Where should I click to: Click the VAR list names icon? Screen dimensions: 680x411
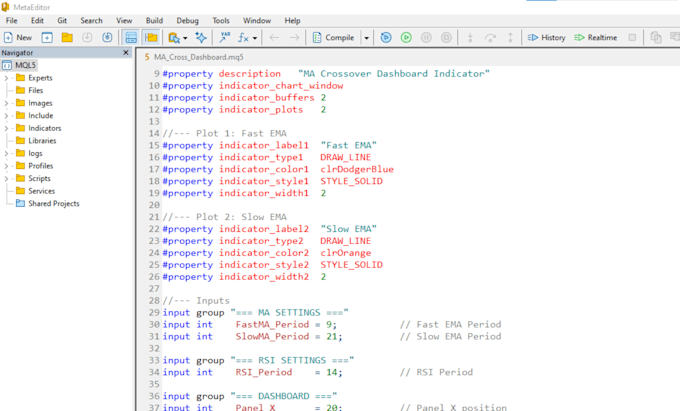(225, 38)
